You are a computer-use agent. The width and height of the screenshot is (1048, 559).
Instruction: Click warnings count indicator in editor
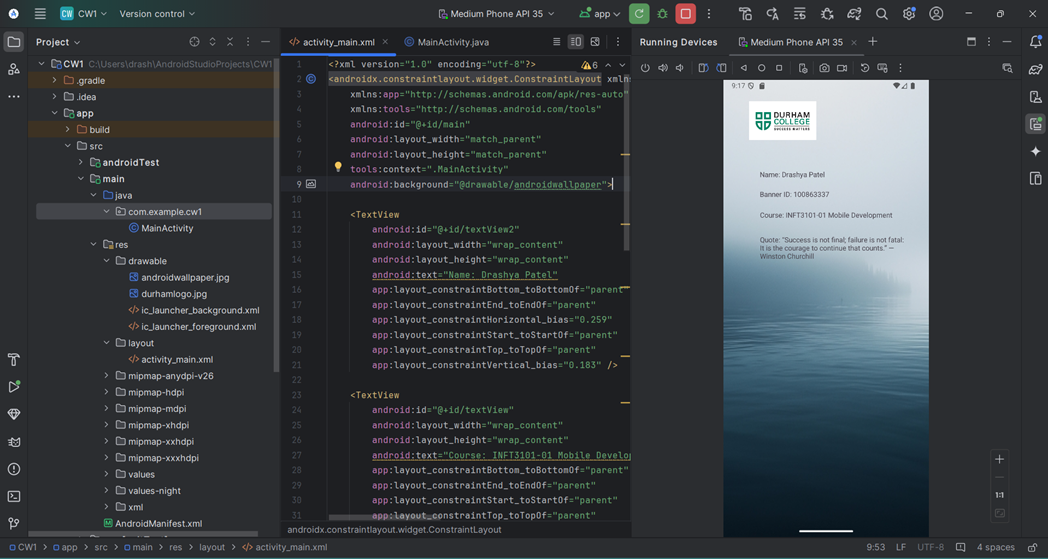590,65
